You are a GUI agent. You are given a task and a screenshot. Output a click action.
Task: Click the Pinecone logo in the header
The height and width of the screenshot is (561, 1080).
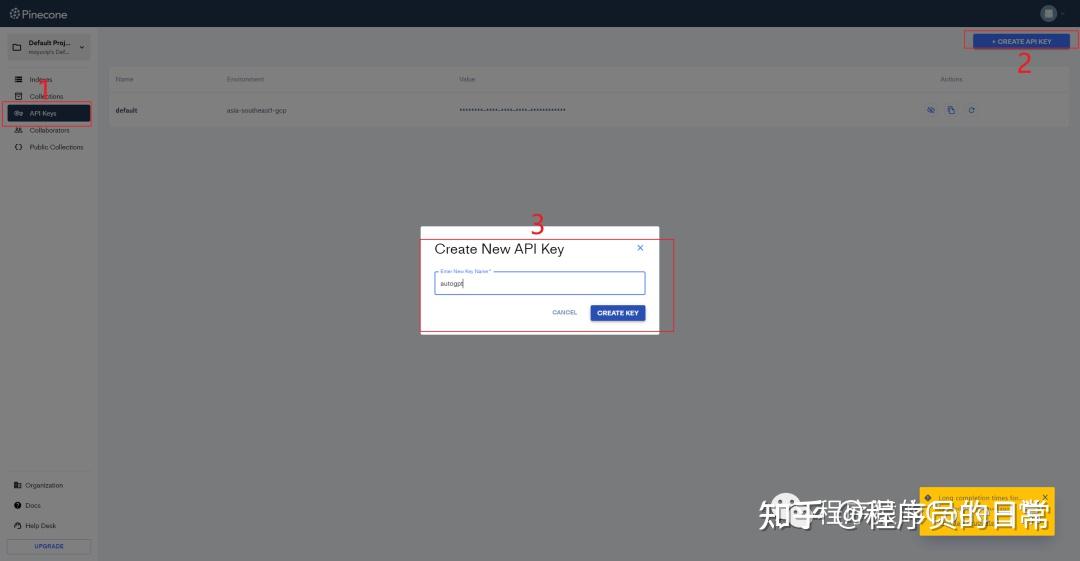(x=39, y=14)
